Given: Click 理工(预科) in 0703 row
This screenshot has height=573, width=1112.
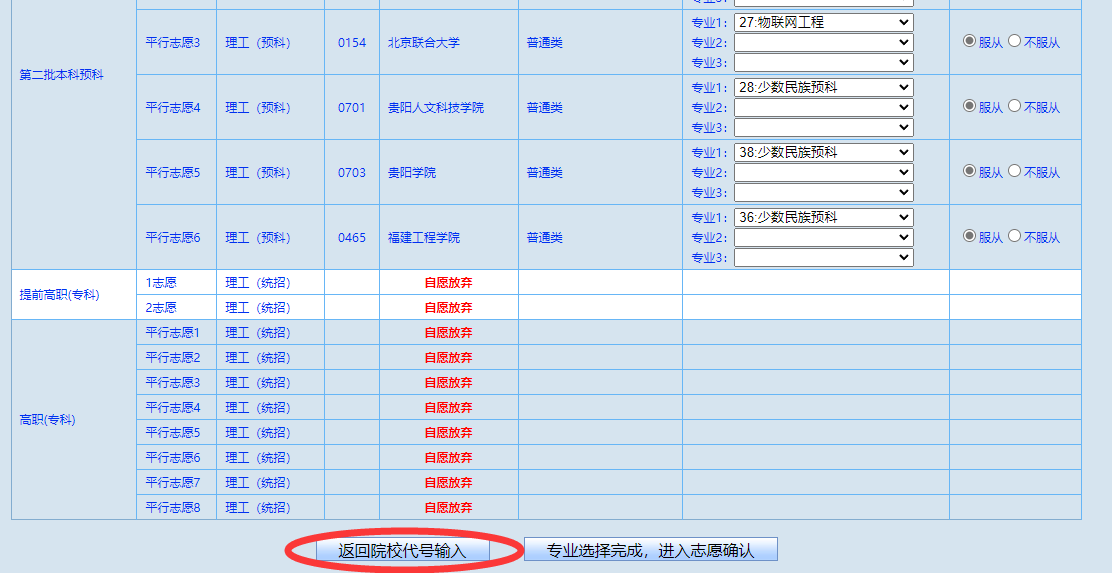Looking at the screenshot, I should 258,172.
